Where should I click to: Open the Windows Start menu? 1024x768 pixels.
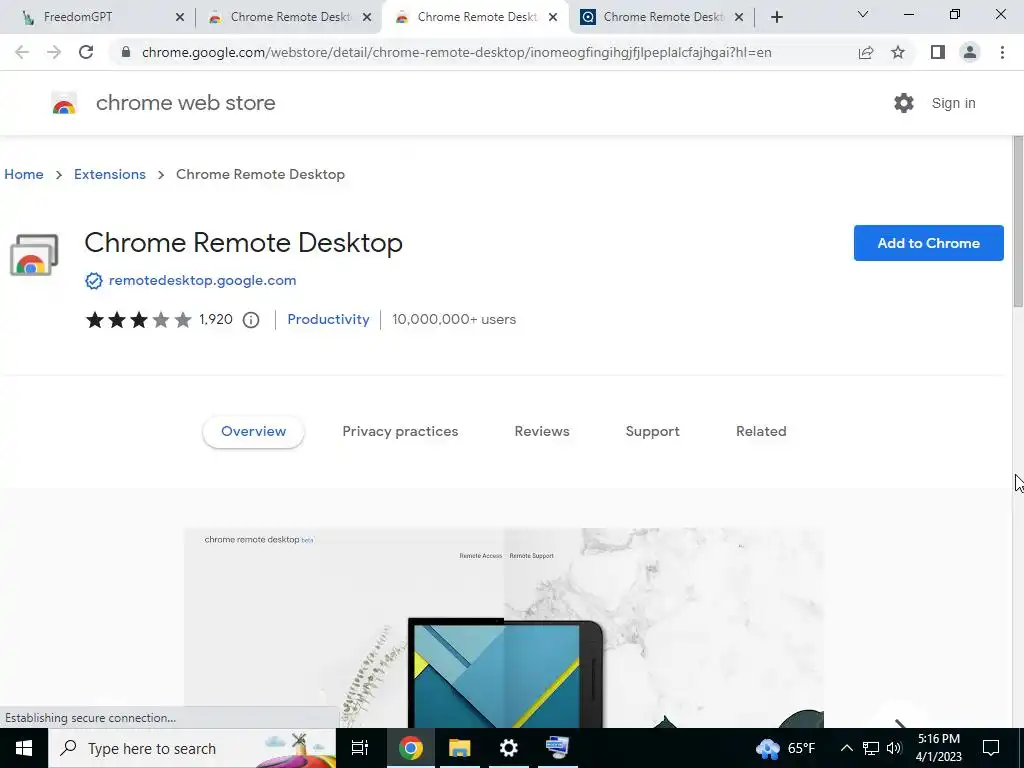[24, 748]
